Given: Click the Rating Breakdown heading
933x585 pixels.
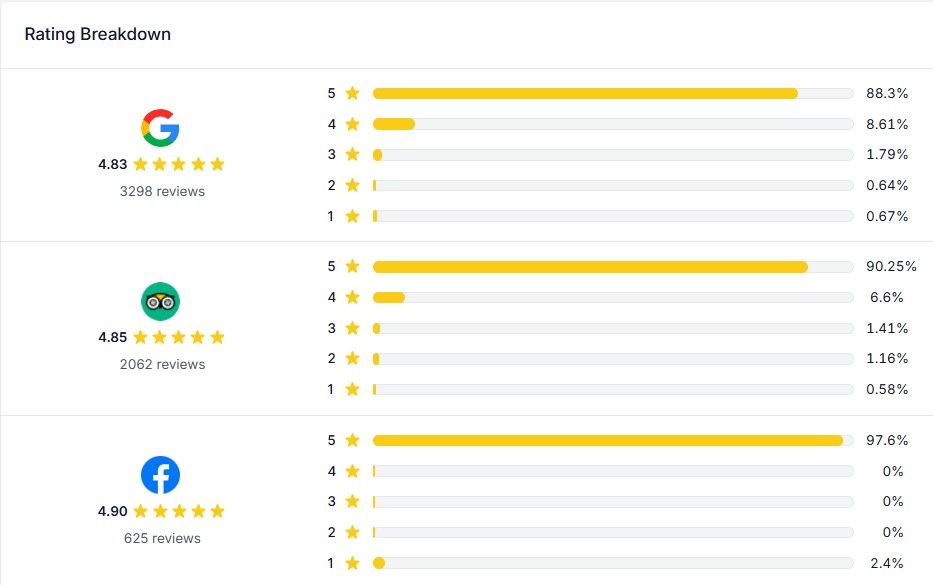Looking at the screenshot, I should pos(98,35).
